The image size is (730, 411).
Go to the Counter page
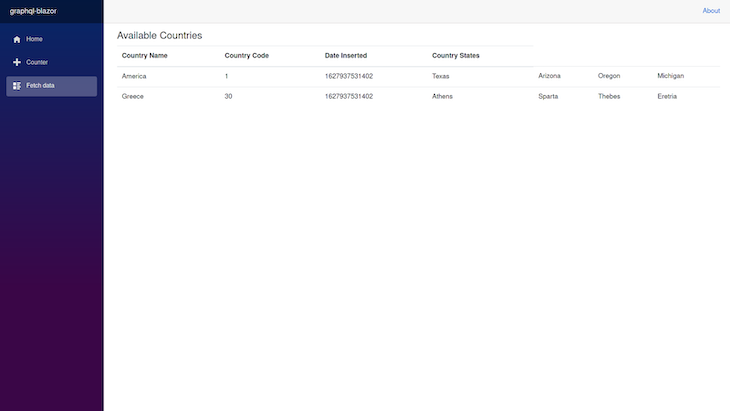[x=52, y=62]
